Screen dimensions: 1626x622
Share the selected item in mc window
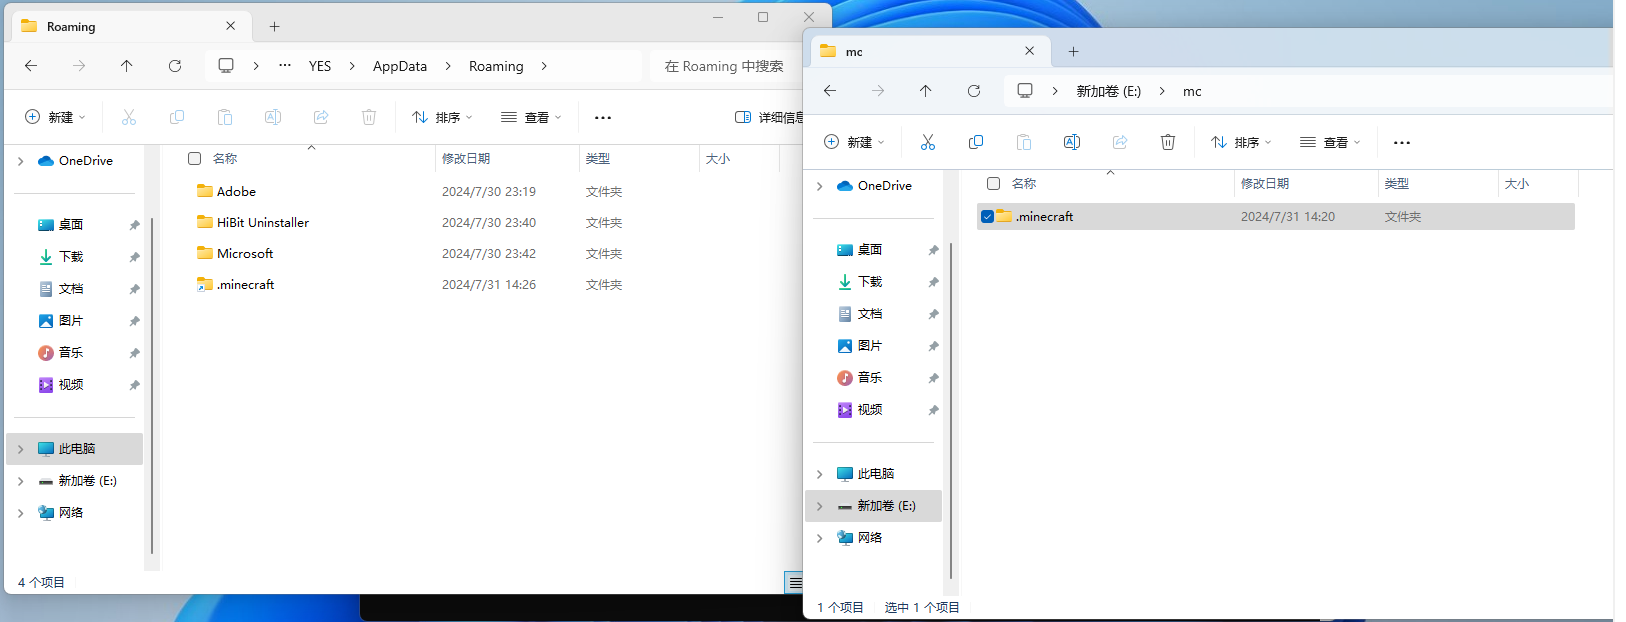[1120, 142]
